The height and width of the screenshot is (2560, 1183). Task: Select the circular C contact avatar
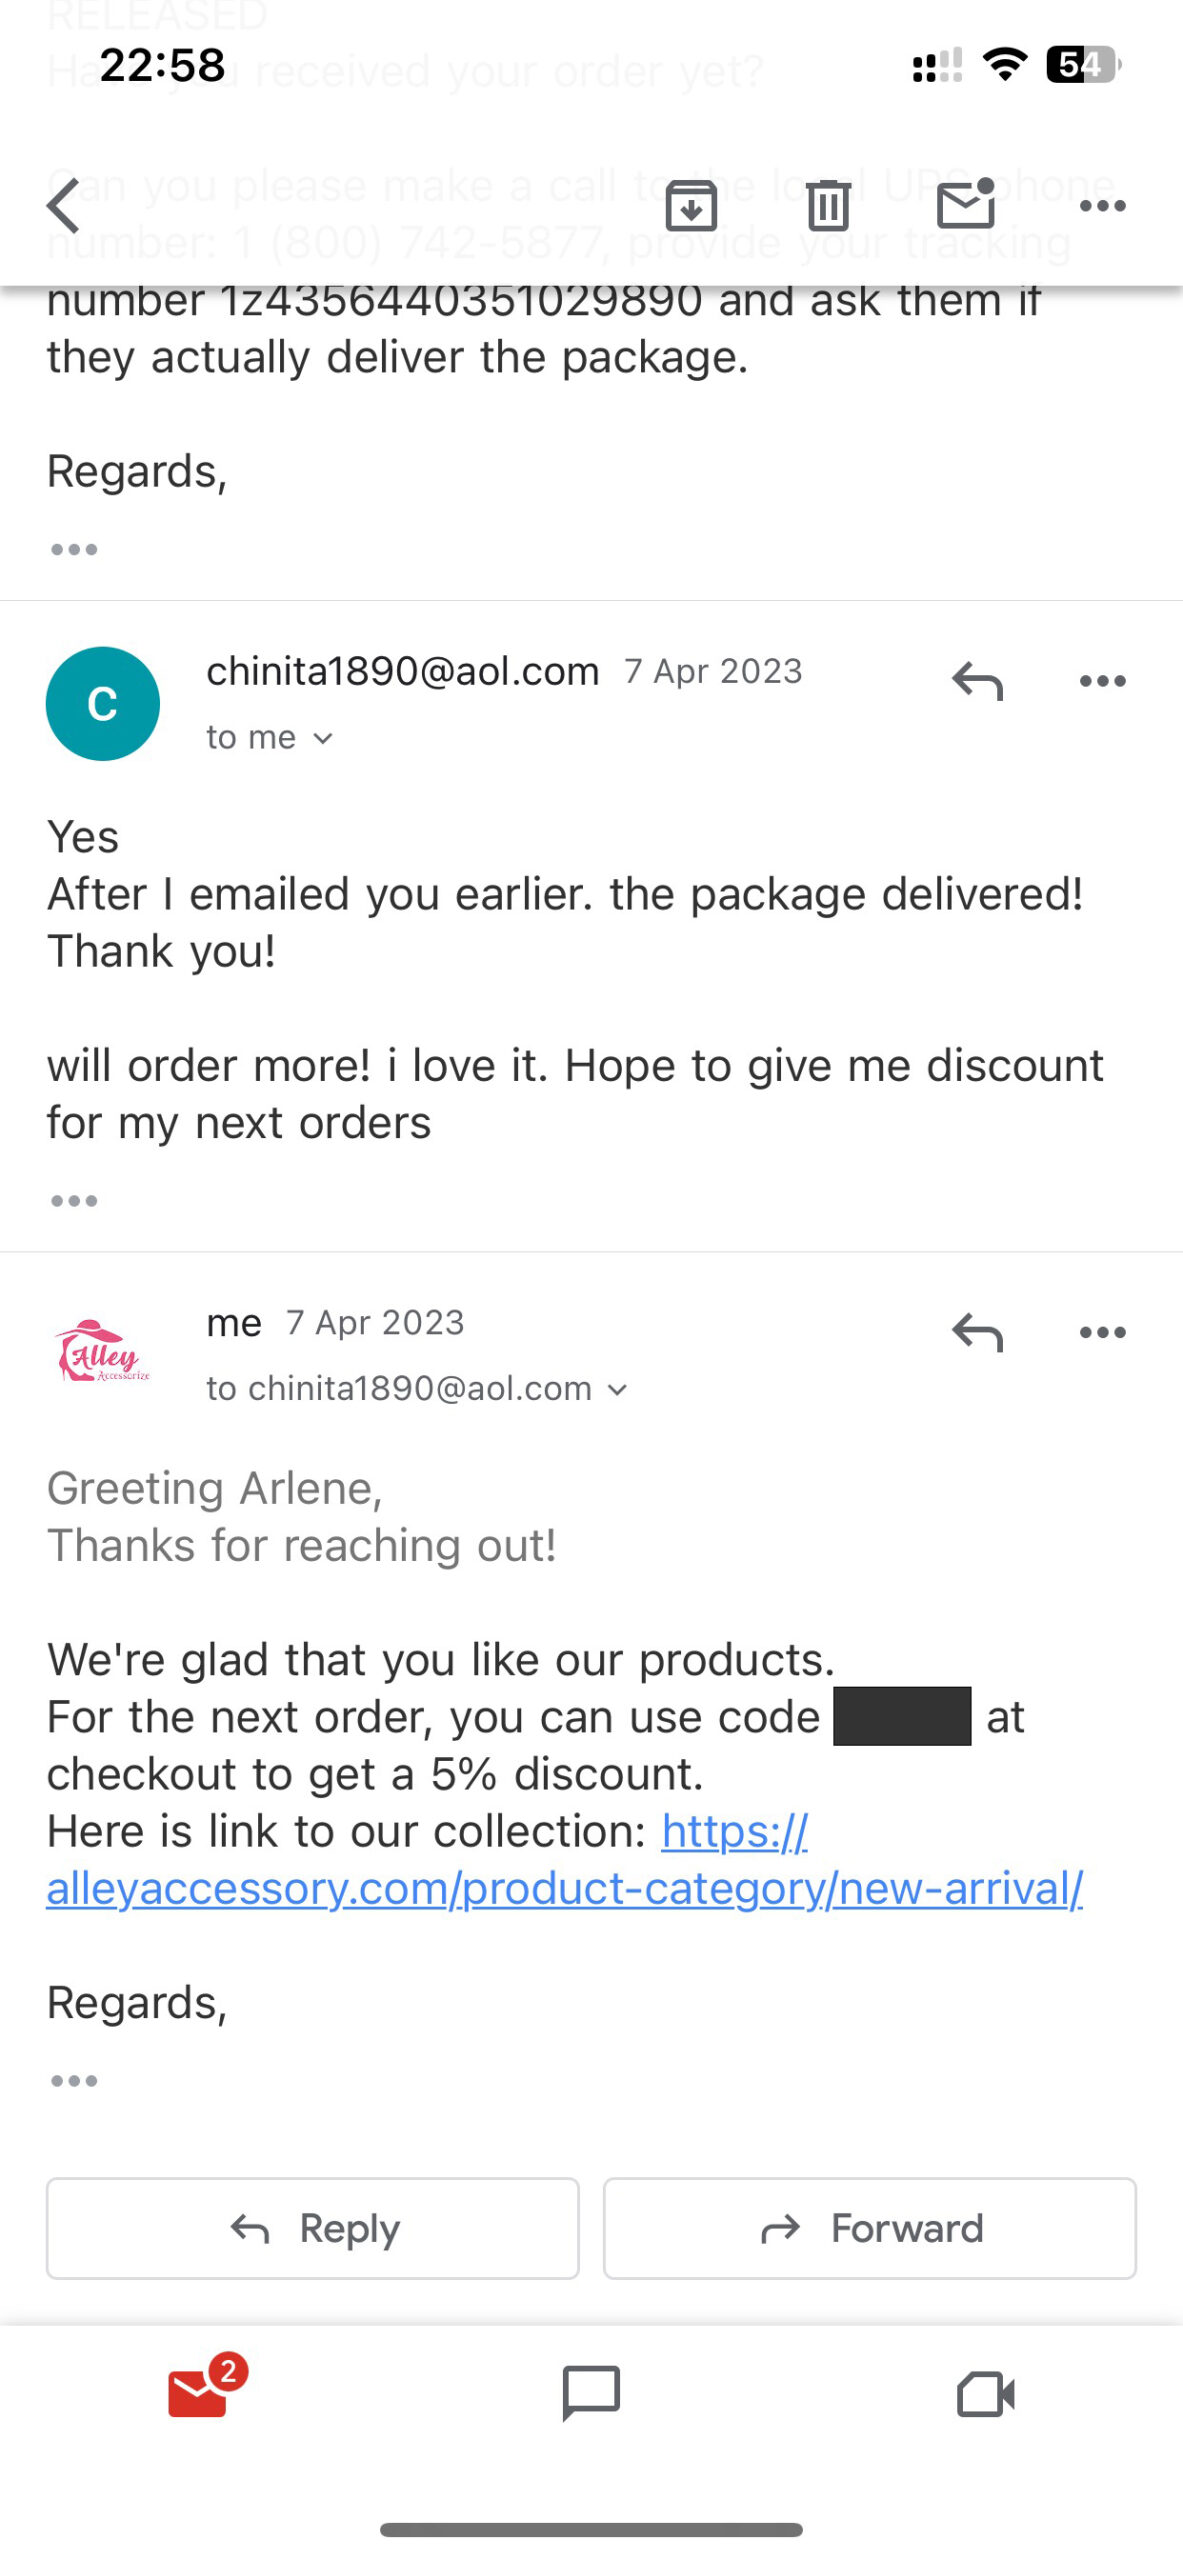103,703
